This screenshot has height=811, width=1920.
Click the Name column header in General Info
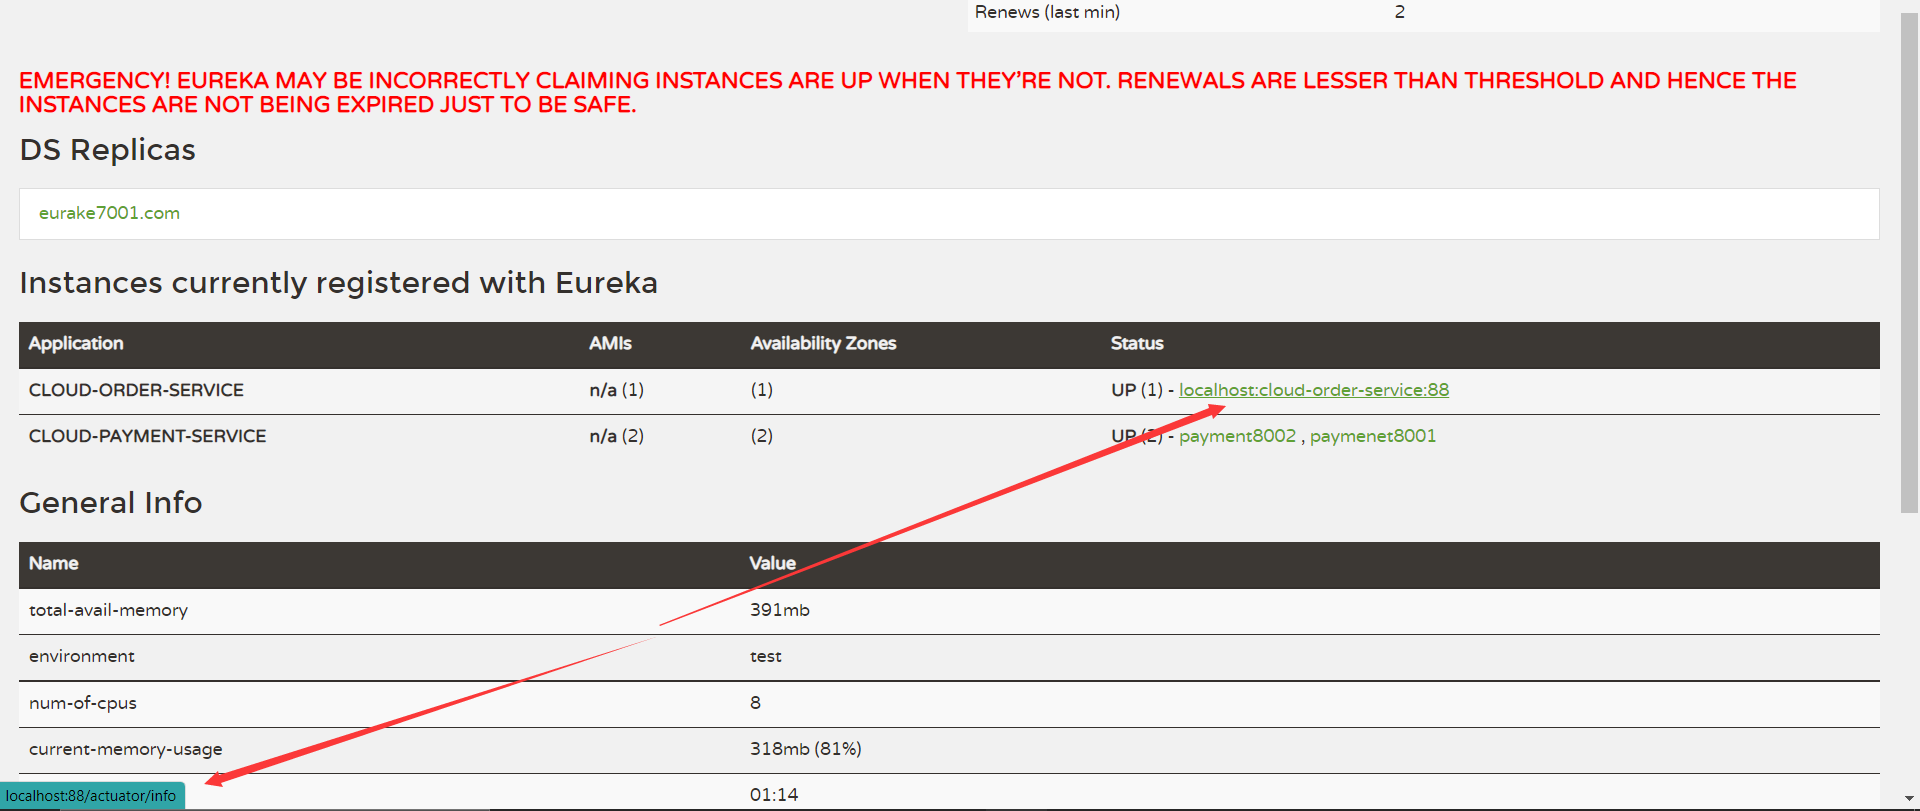coord(54,563)
